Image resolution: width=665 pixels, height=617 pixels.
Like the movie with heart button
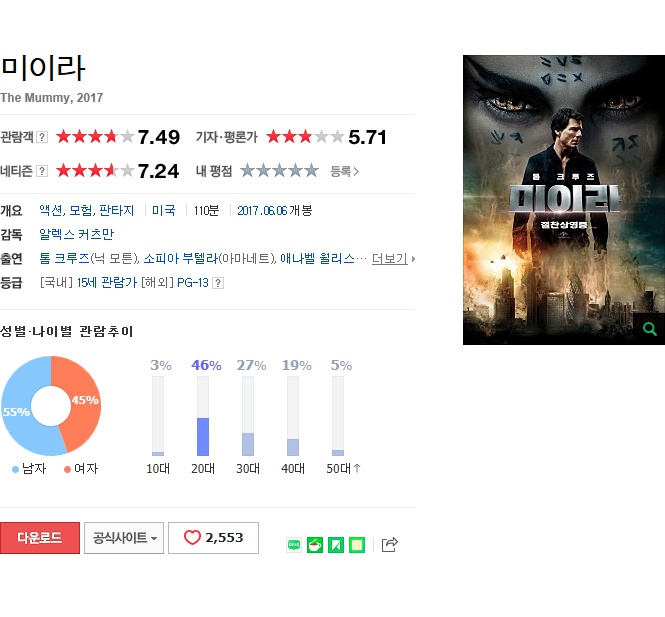click(x=213, y=538)
